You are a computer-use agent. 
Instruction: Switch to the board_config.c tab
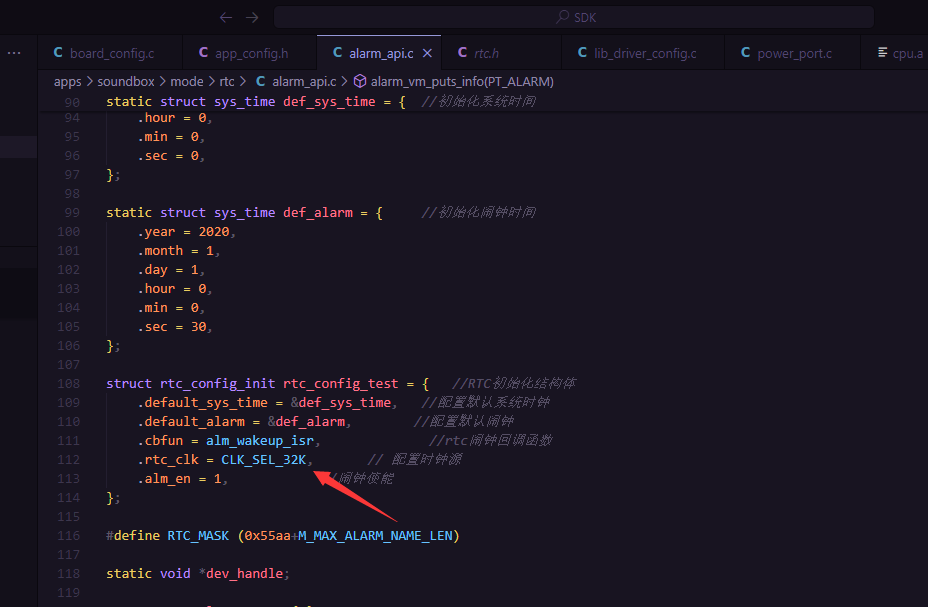[110, 53]
